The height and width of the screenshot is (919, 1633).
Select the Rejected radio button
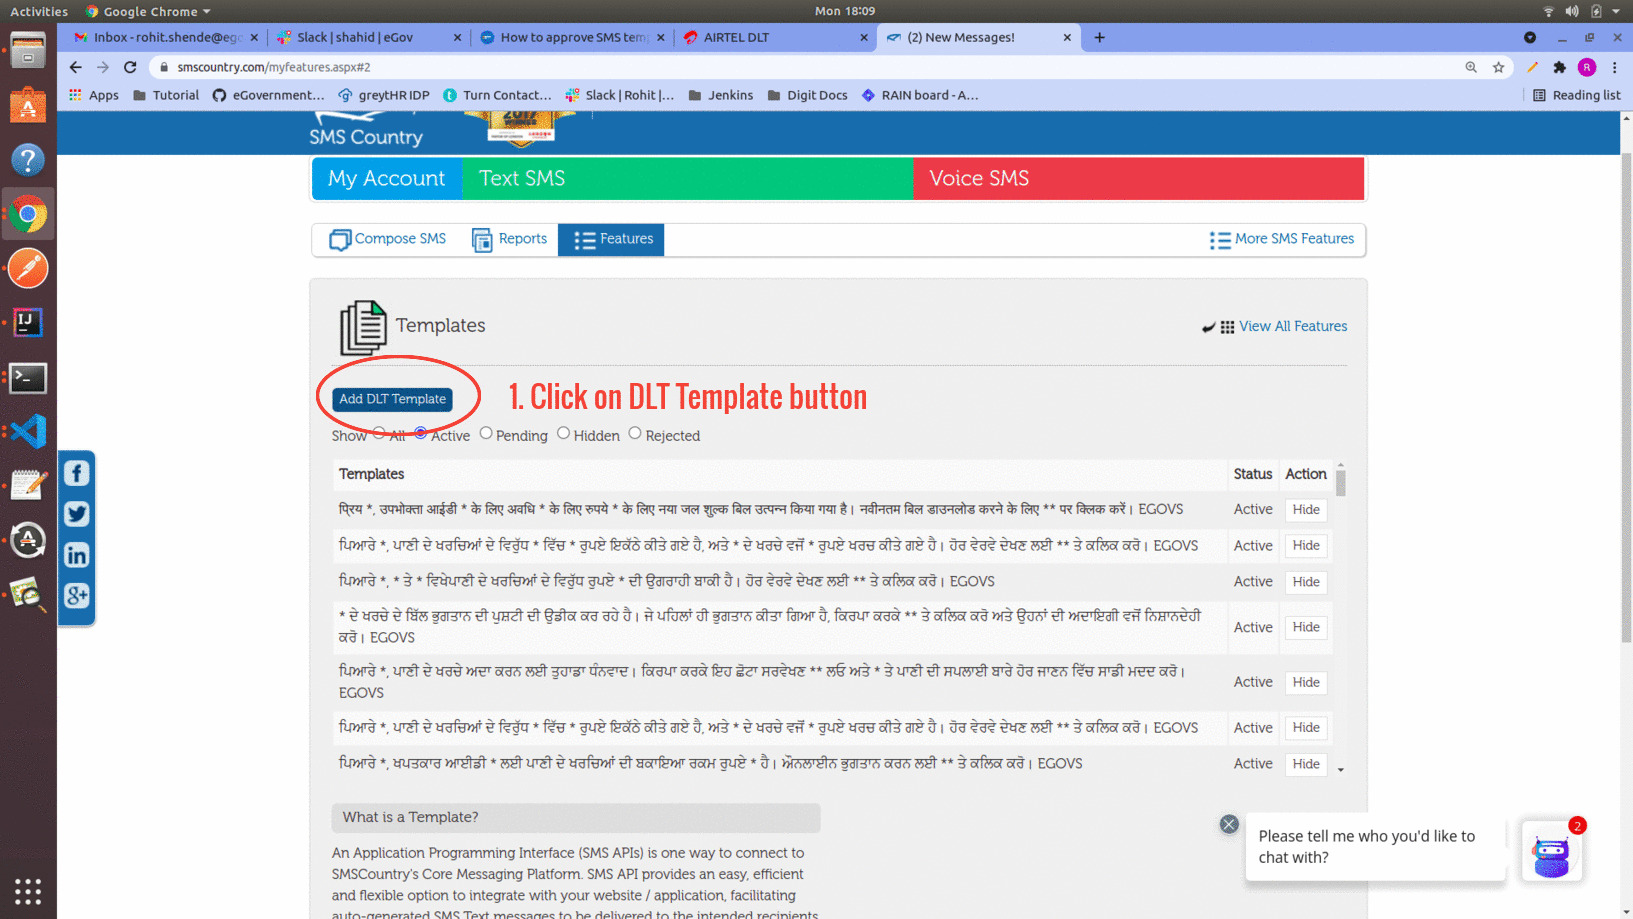pyautogui.click(x=635, y=433)
